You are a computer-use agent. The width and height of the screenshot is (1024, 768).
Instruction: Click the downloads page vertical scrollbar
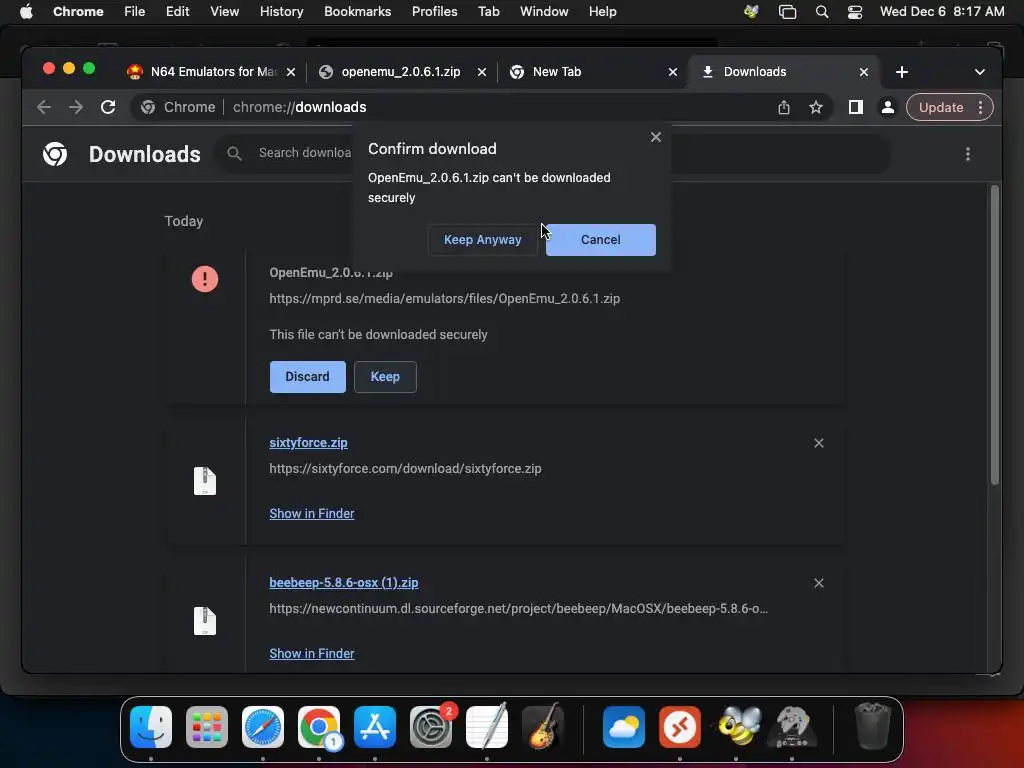(995, 336)
